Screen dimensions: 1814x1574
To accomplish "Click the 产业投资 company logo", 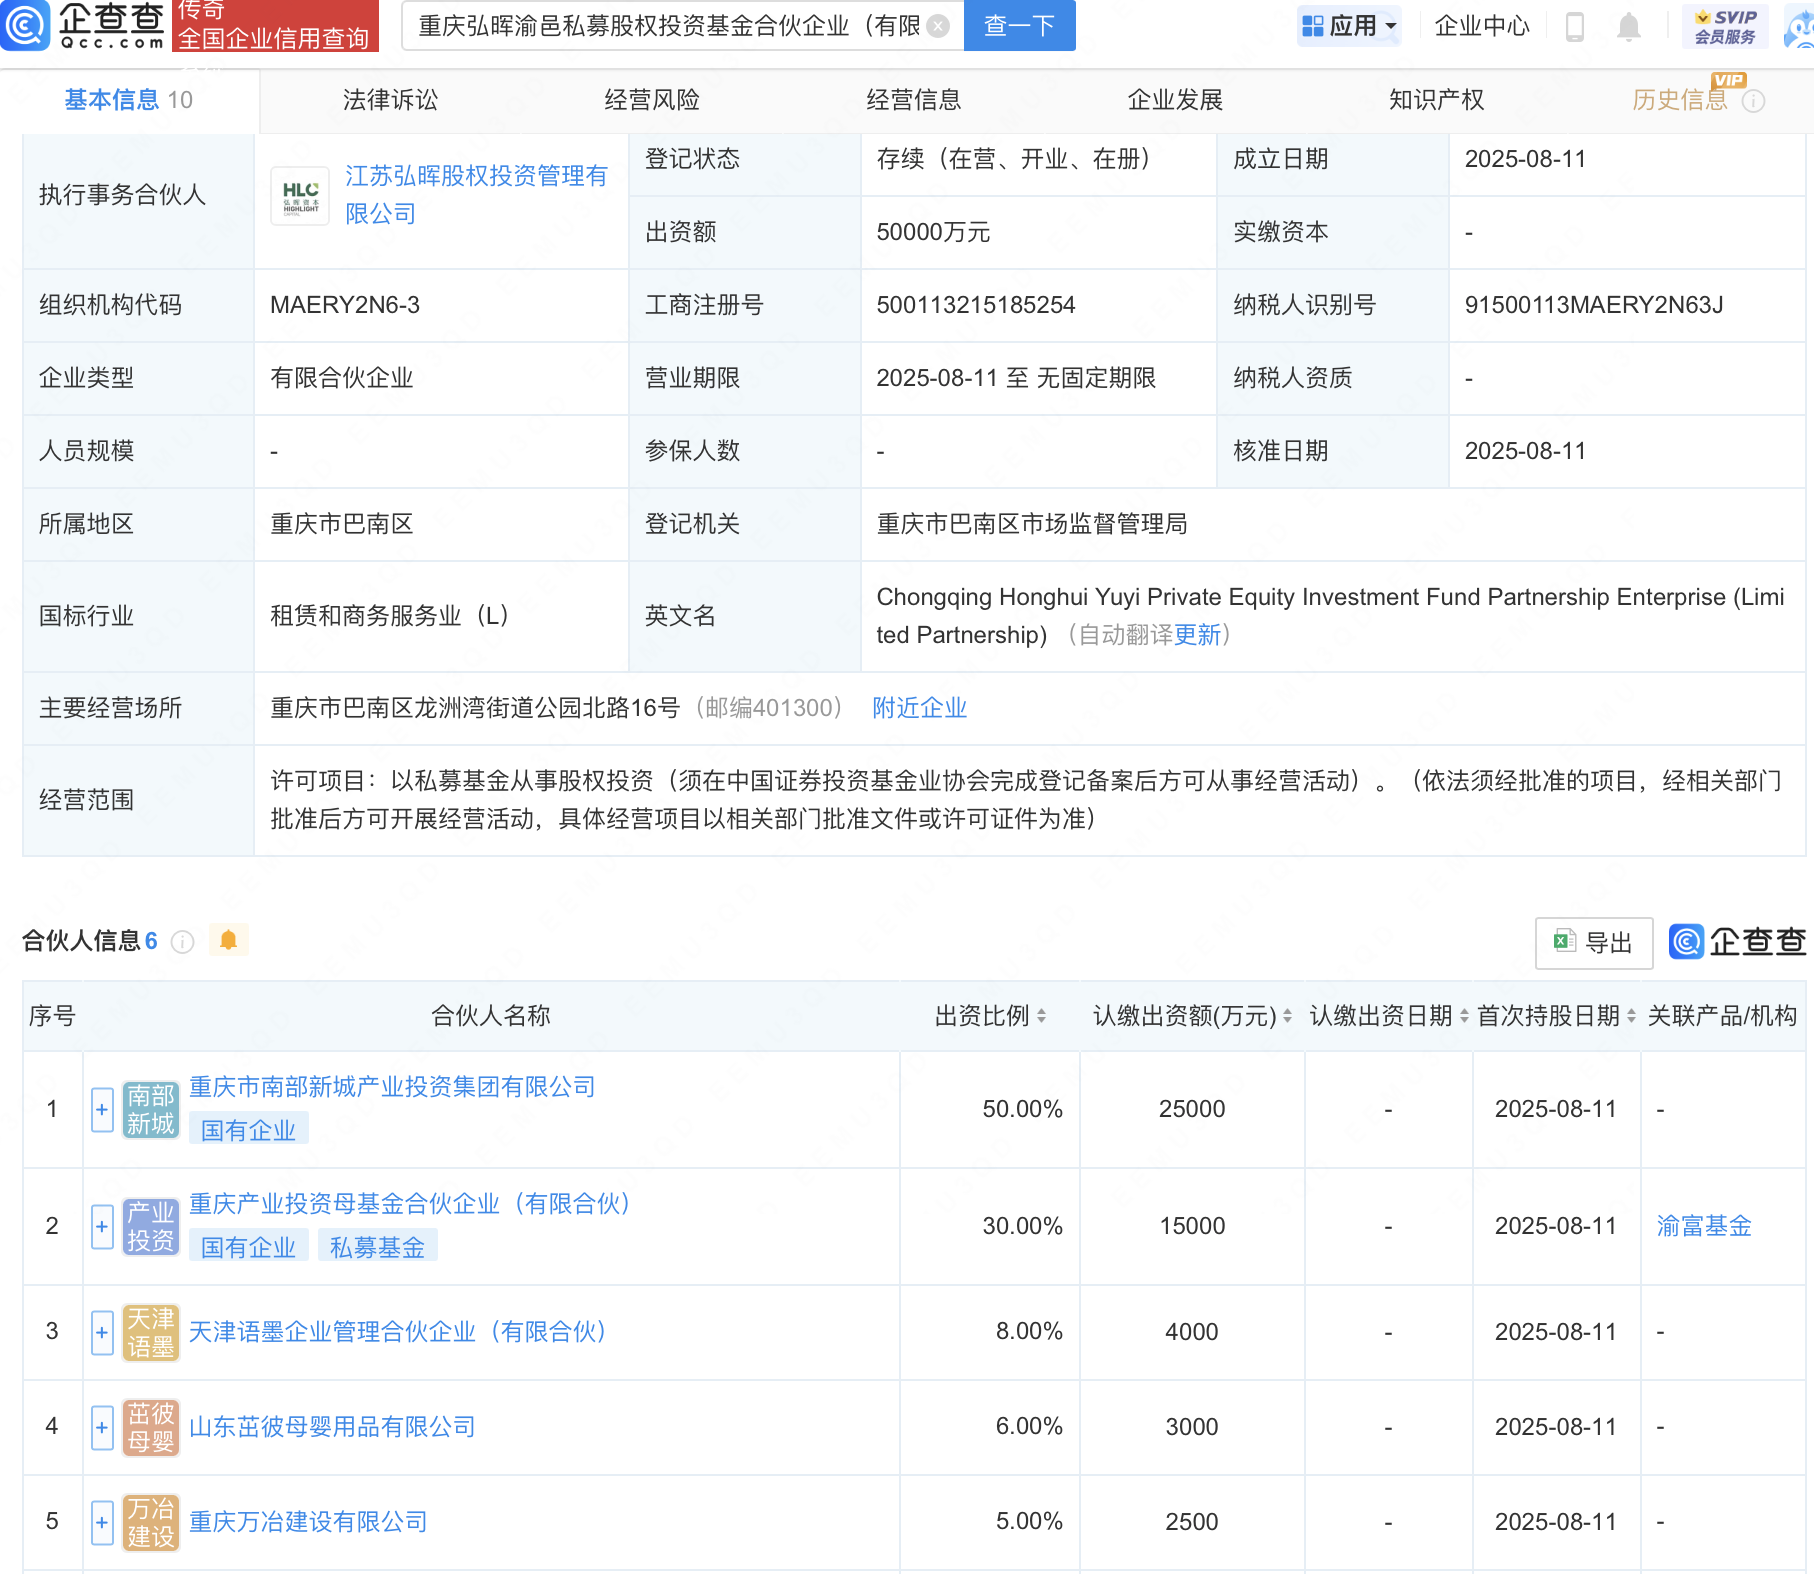I will coord(151,1226).
